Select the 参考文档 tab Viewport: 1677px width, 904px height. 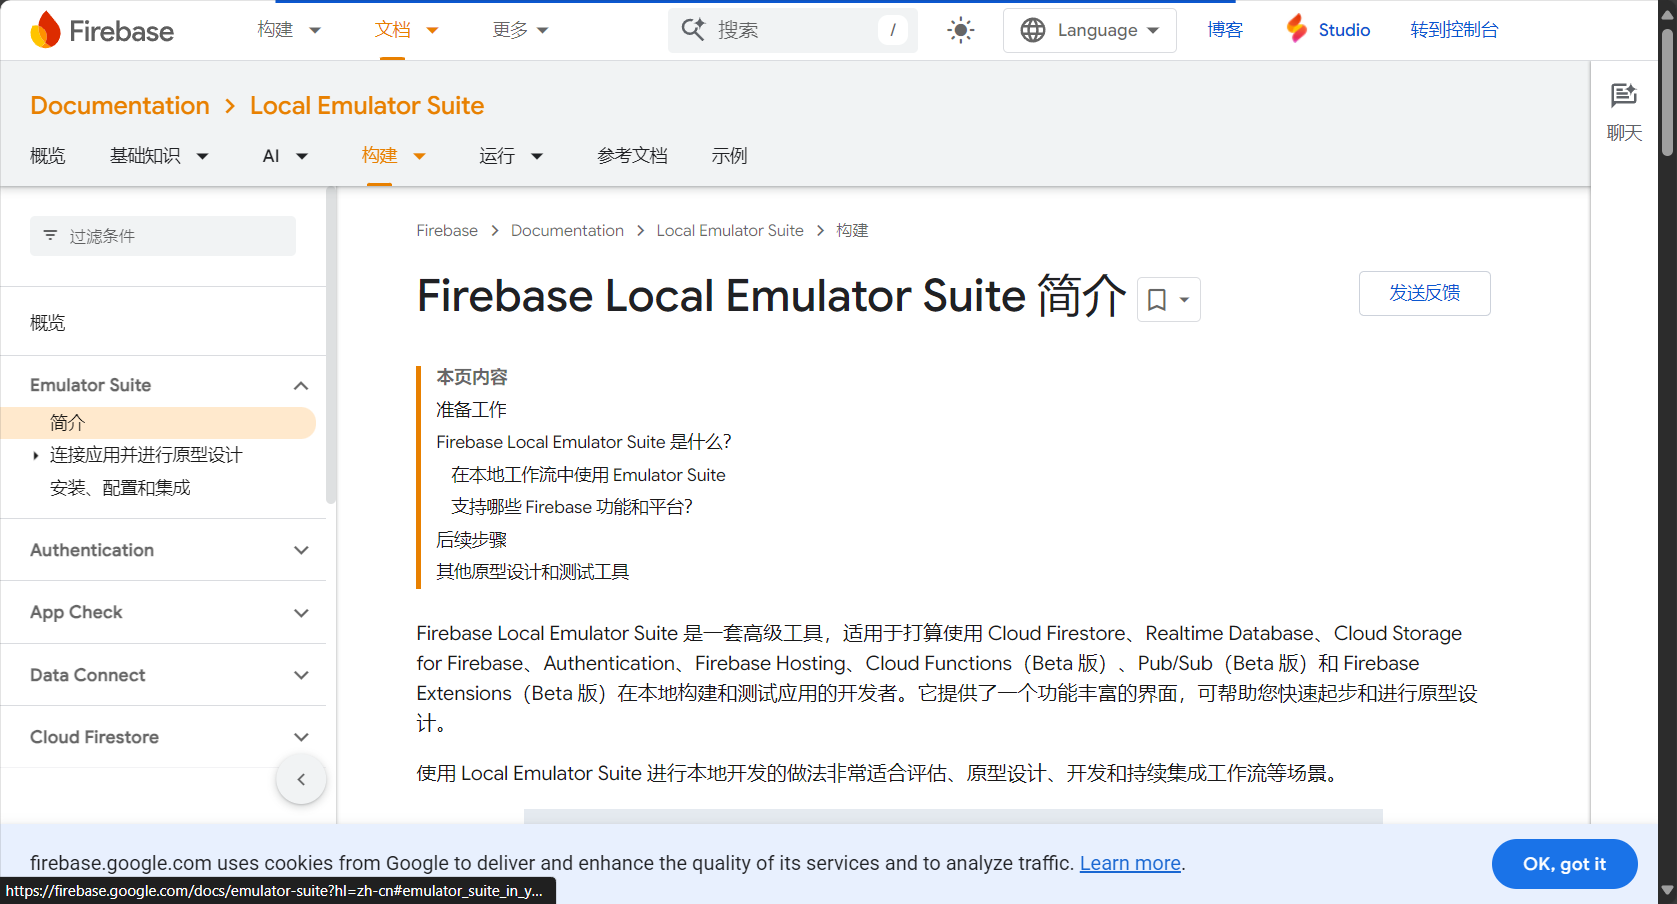pyautogui.click(x=632, y=156)
